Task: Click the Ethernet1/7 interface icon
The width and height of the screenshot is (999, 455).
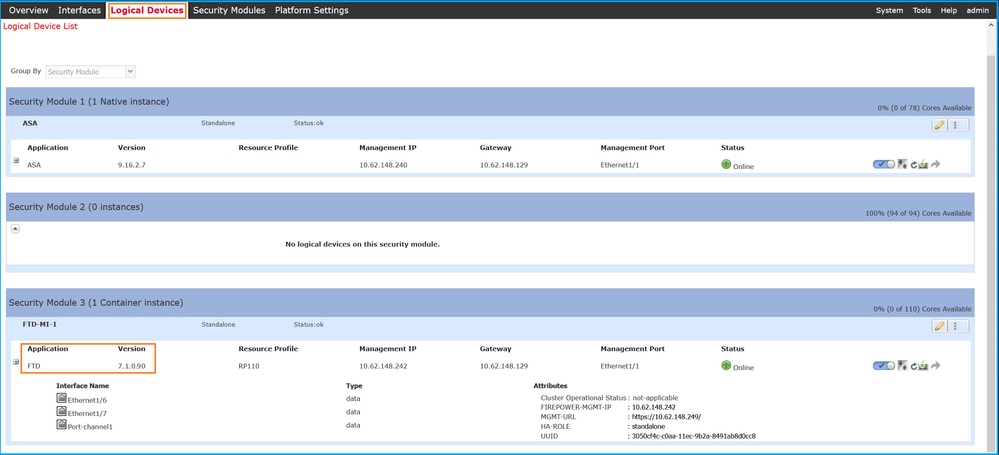Action: click(x=62, y=411)
